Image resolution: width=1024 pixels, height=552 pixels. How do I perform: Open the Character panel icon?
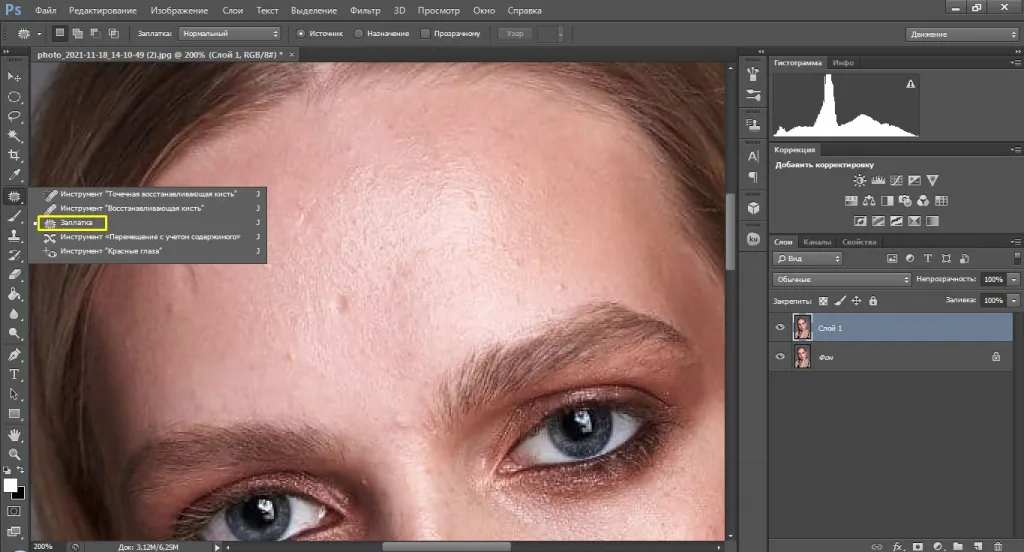(753, 156)
